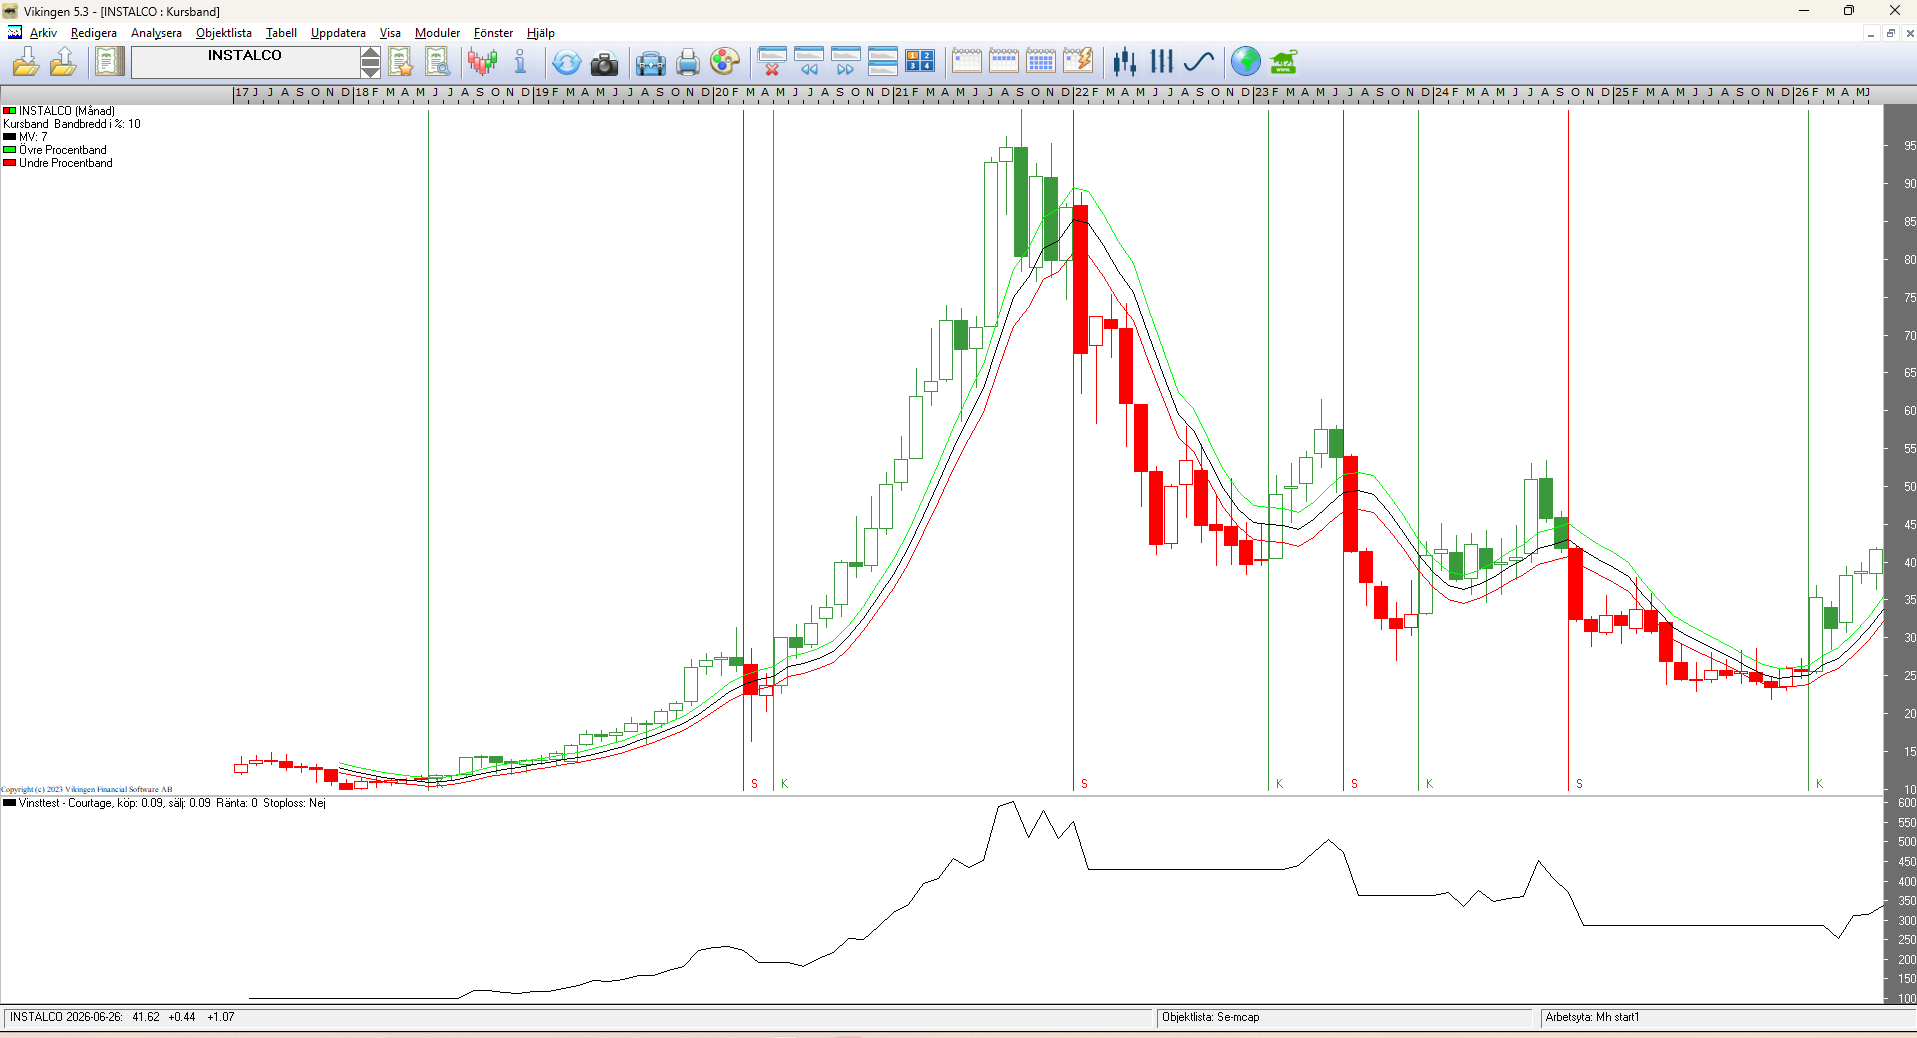Click the MV: 7 legend entry
The image size is (1917, 1038).
pyautogui.click(x=33, y=137)
